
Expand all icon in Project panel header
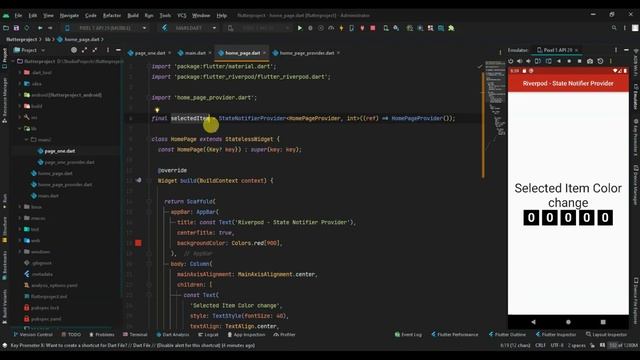pyautogui.click(x=84, y=50)
